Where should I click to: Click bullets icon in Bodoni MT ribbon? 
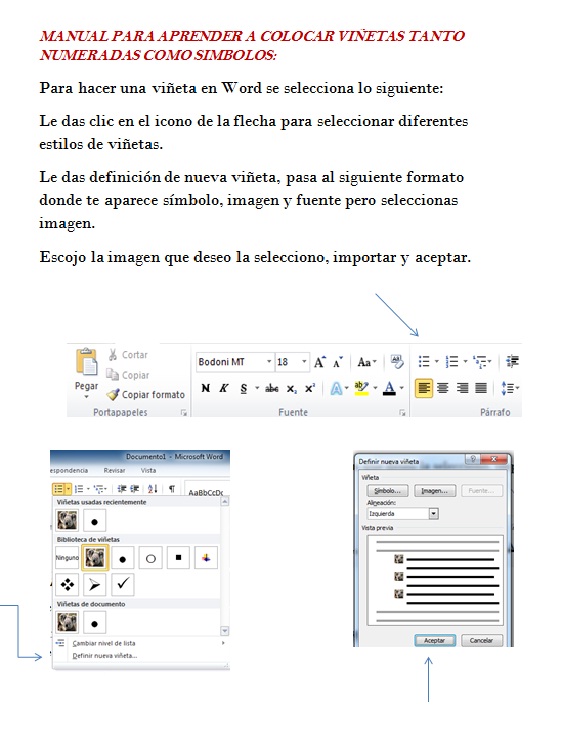[424, 362]
